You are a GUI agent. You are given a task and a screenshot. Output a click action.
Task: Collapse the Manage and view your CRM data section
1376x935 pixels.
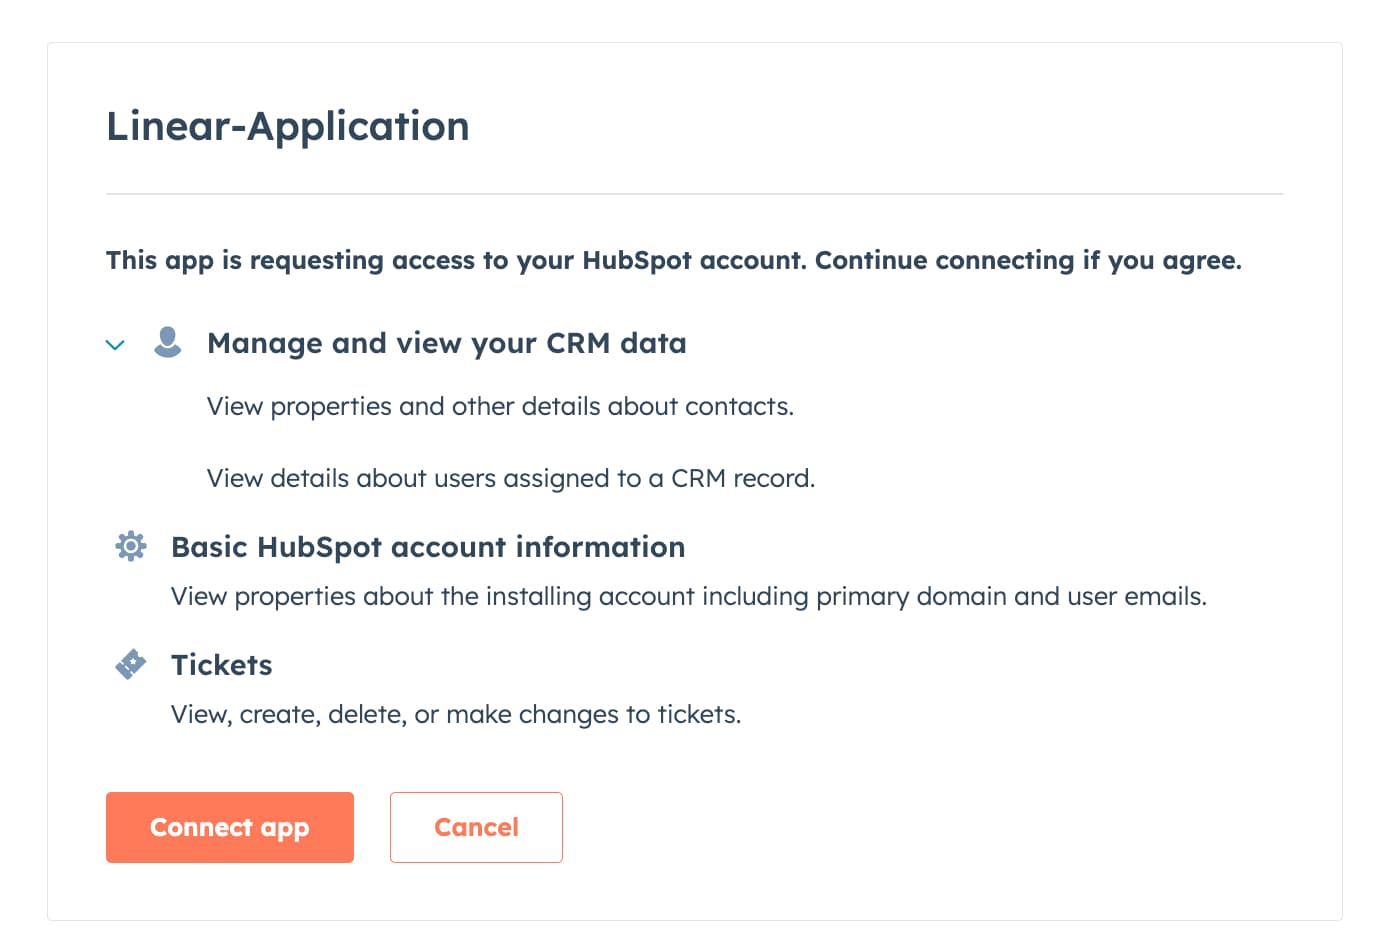point(115,345)
